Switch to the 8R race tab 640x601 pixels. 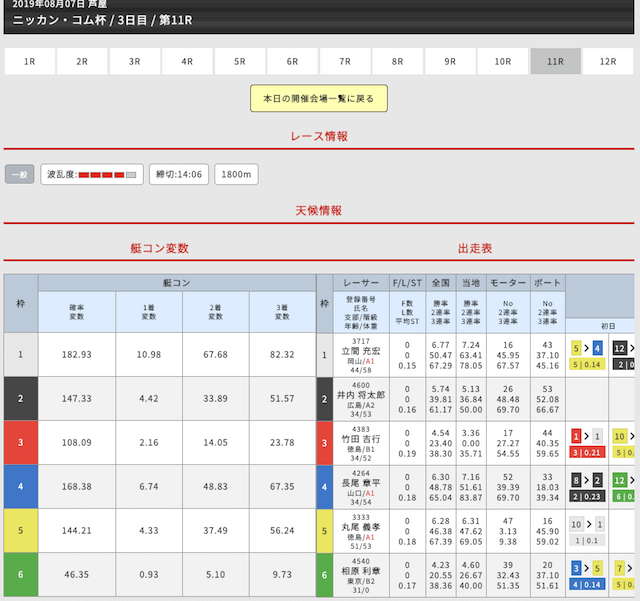[x=398, y=61]
